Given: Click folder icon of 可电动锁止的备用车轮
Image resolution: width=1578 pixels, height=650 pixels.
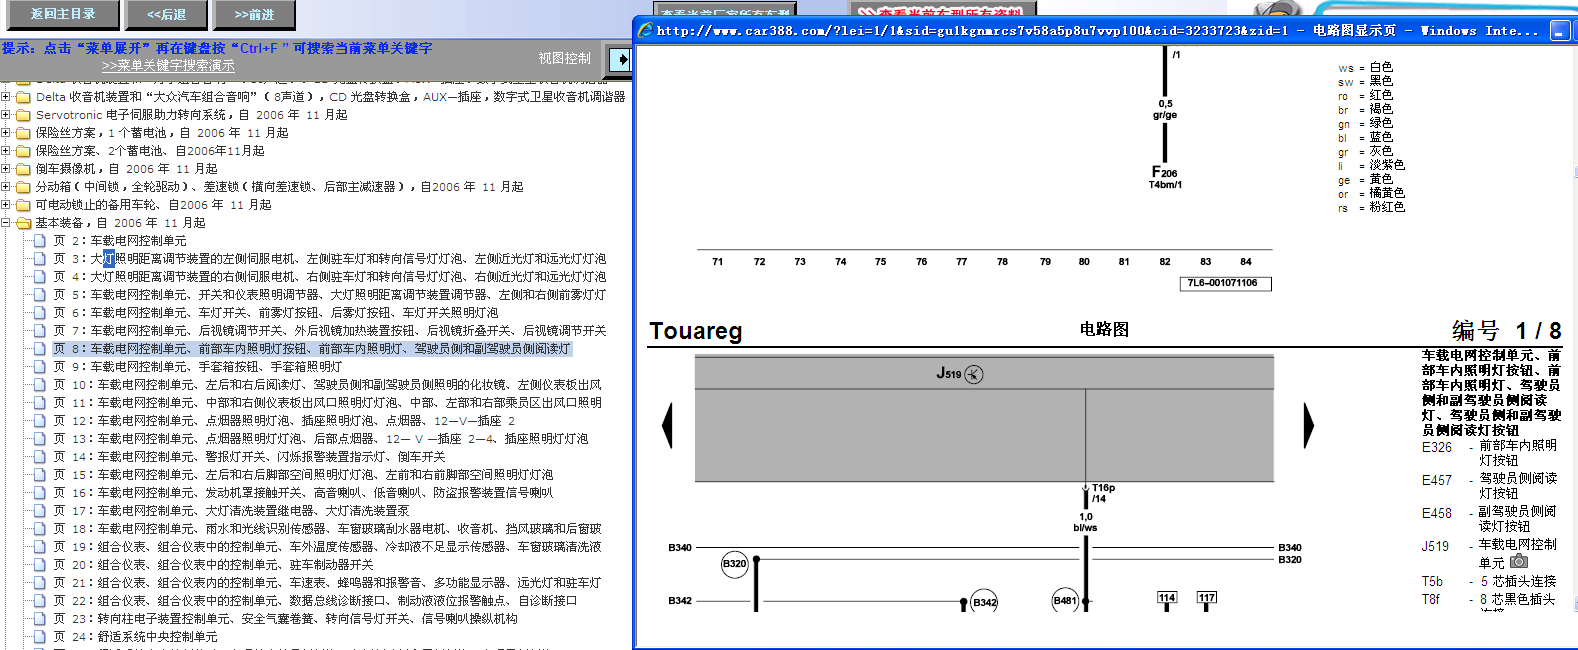Looking at the screenshot, I should point(24,205).
